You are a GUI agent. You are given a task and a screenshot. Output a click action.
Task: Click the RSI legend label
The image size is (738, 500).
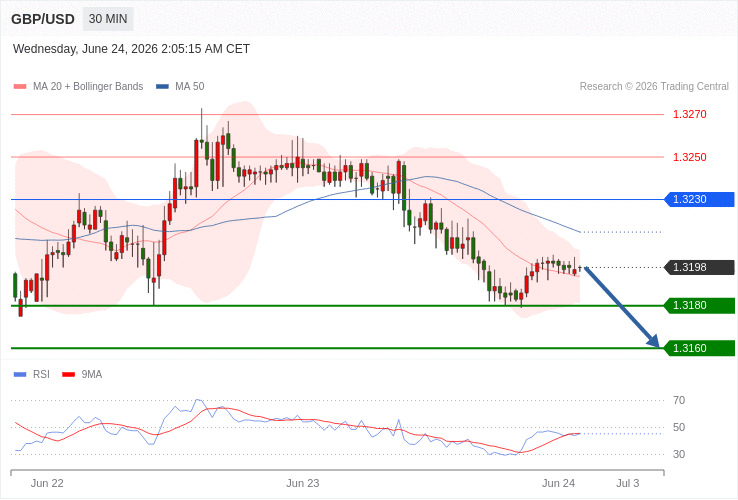[41, 375]
